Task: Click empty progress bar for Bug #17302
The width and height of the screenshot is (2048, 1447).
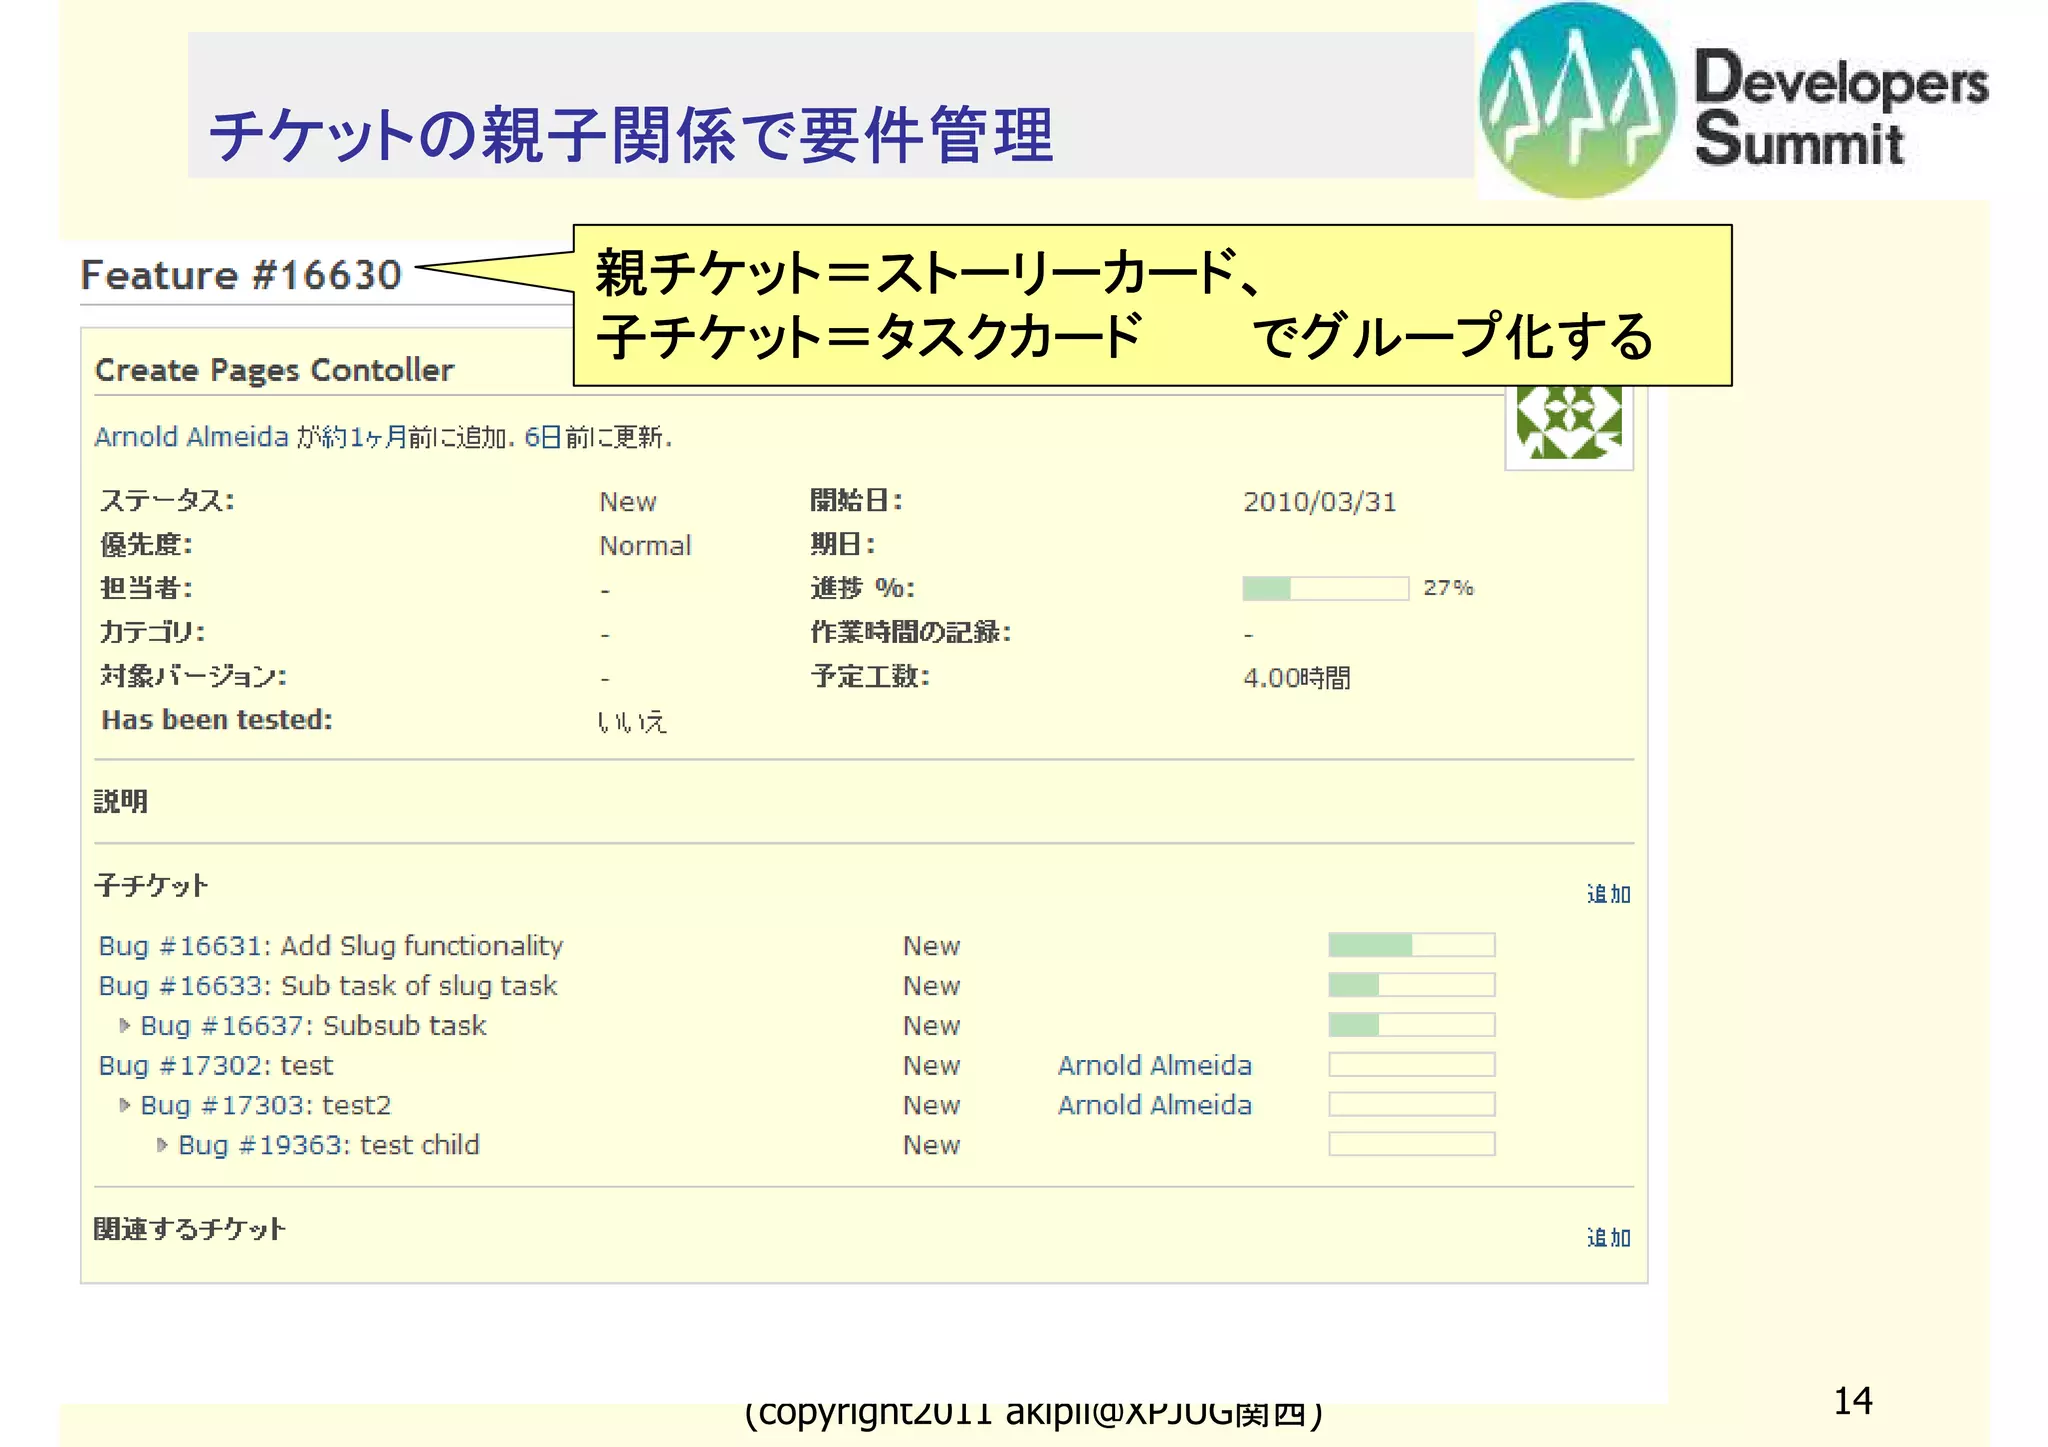Action: coord(1412,1065)
